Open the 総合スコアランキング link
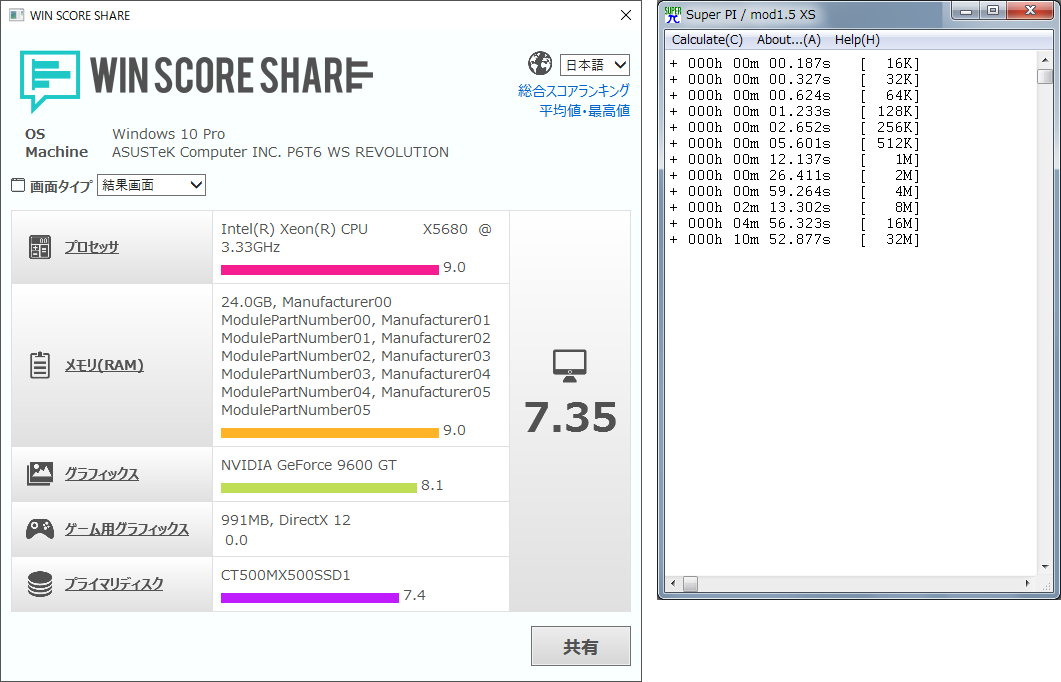The width and height of the screenshot is (1061, 682). pos(574,91)
